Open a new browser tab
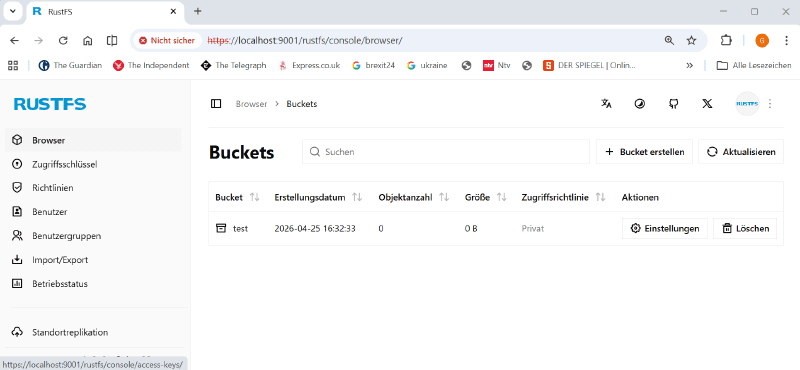Screen dimensions: 800x370 (x=198, y=11)
